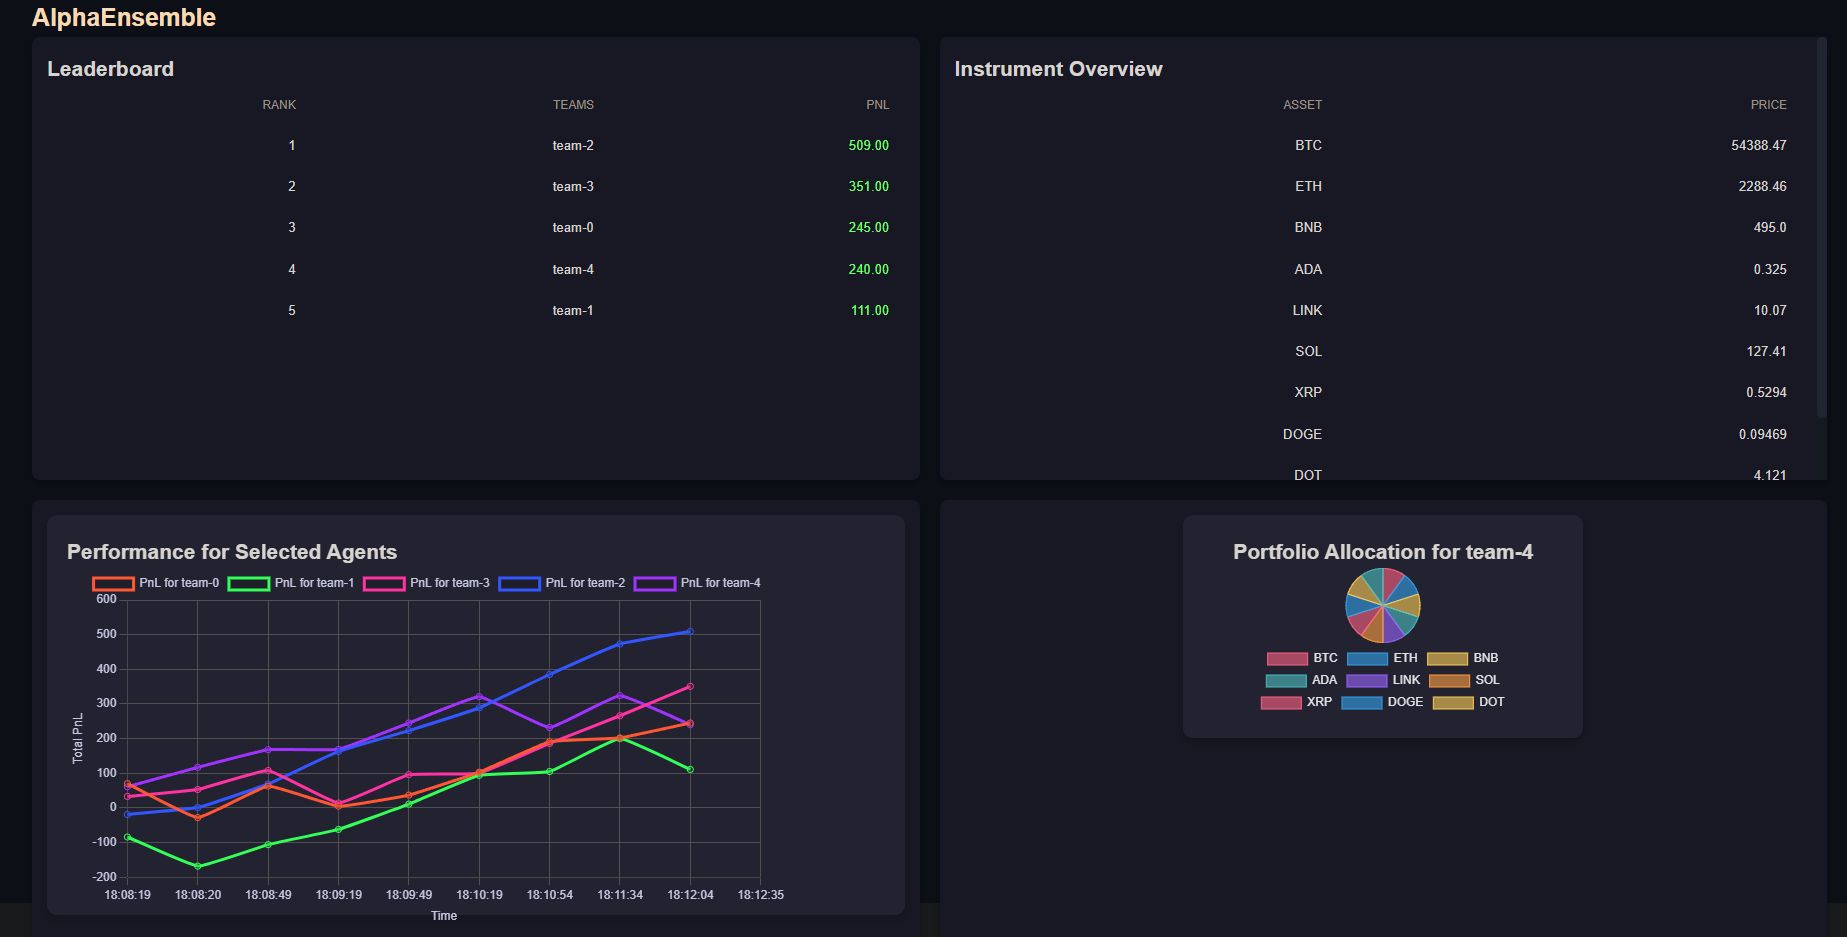
Task: Select the XRP asset label
Action: tap(1308, 392)
